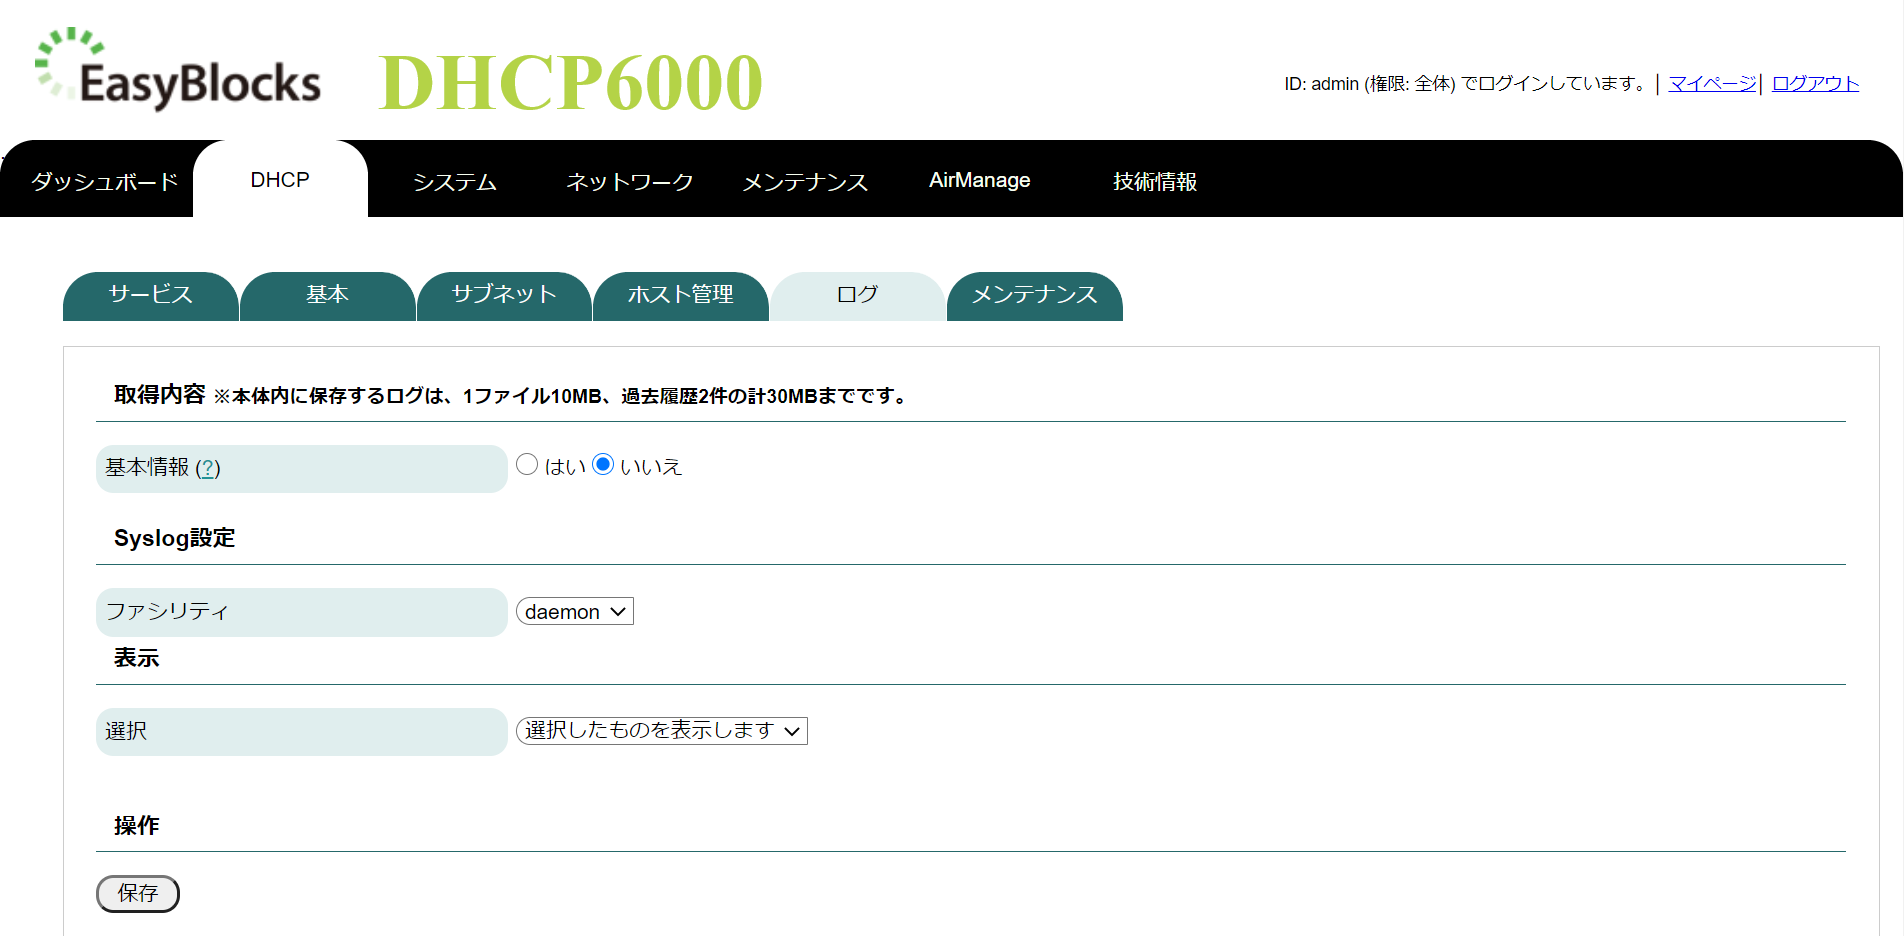Click the EasyBlocks logo
Screen dimensions: 1904x936
[178, 70]
